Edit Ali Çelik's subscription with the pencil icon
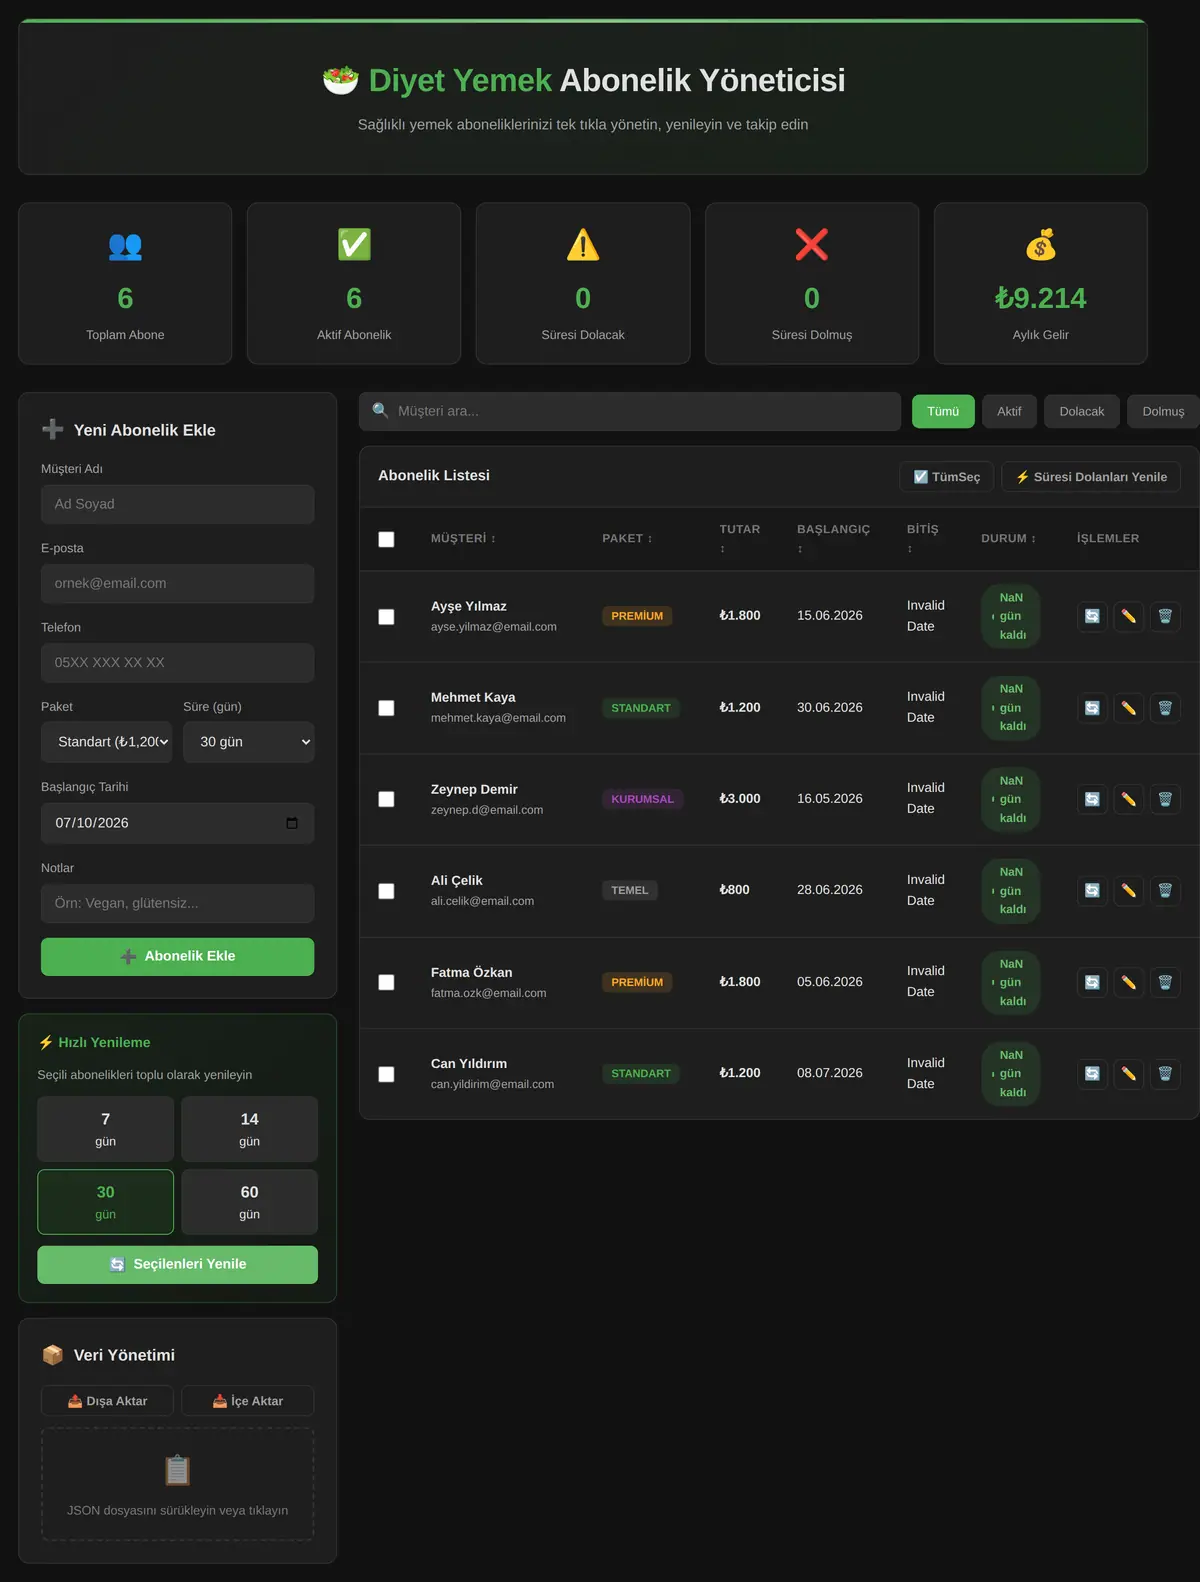Image resolution: width=1200 pixels, height=1582 pixels. 1128,890
